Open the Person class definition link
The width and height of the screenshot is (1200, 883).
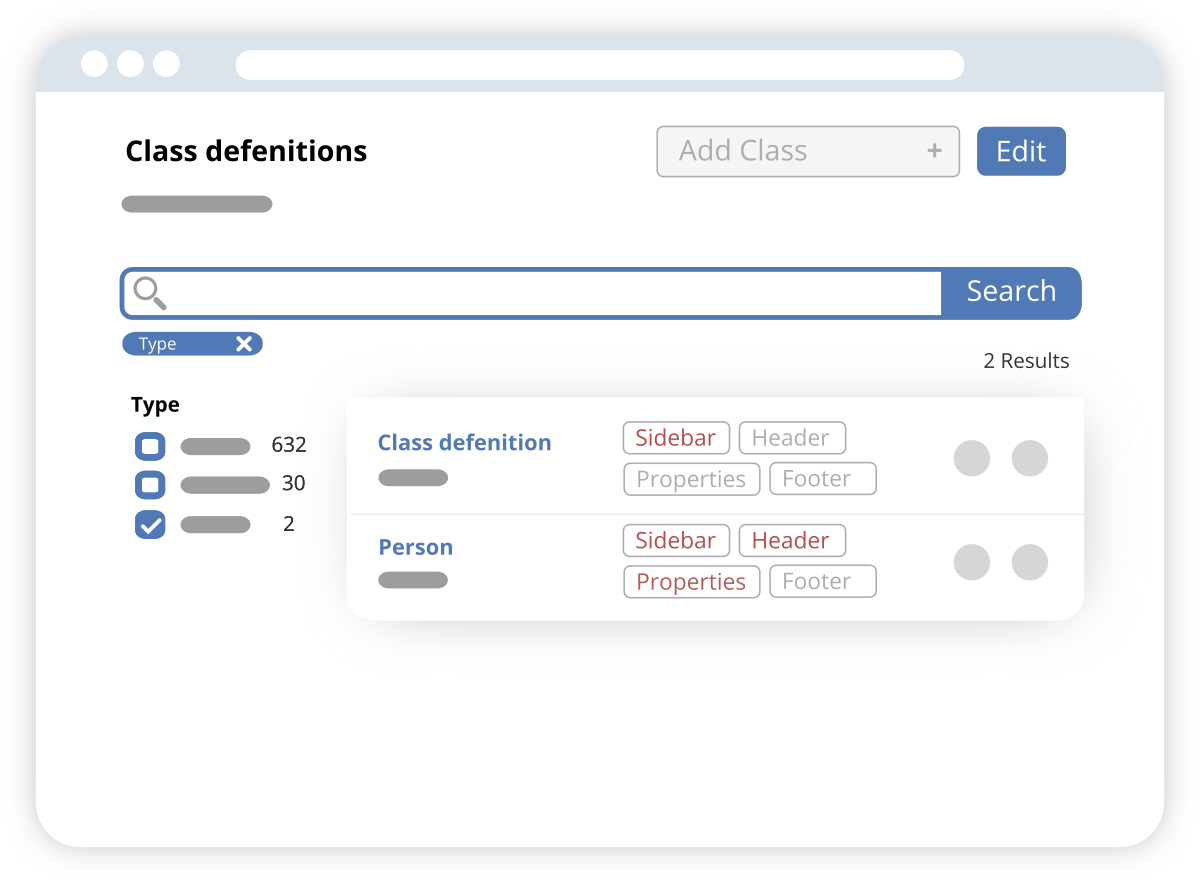[x=415, y=547]
